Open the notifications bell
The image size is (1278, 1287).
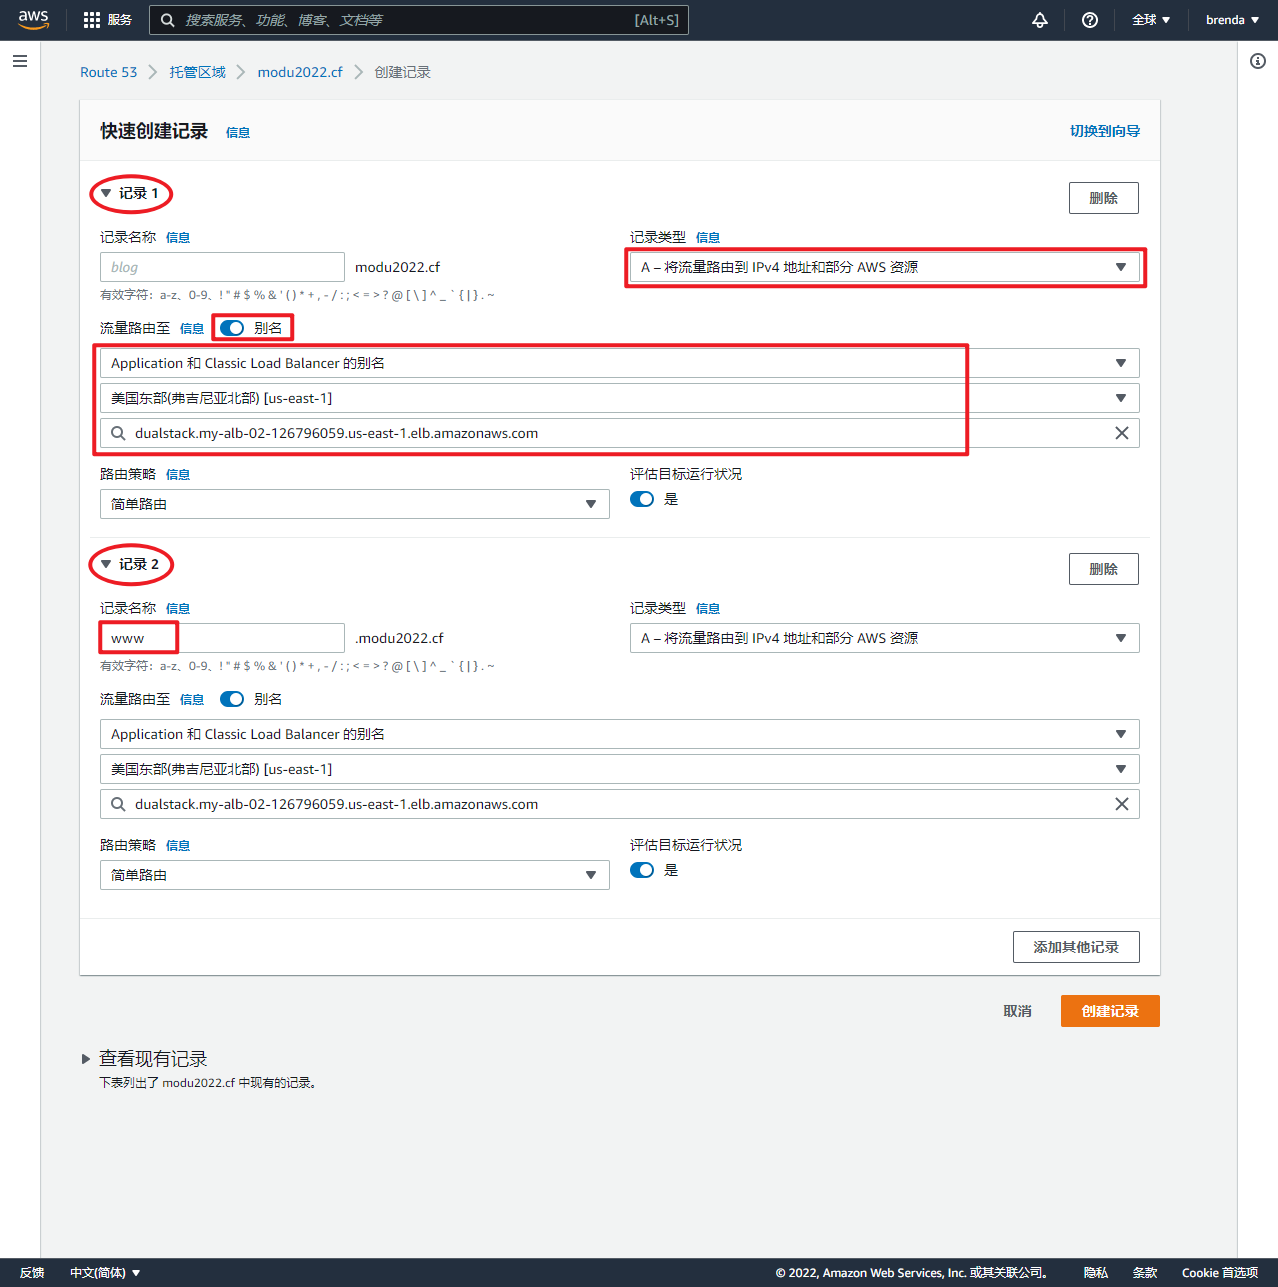[x=1040, y=20]
